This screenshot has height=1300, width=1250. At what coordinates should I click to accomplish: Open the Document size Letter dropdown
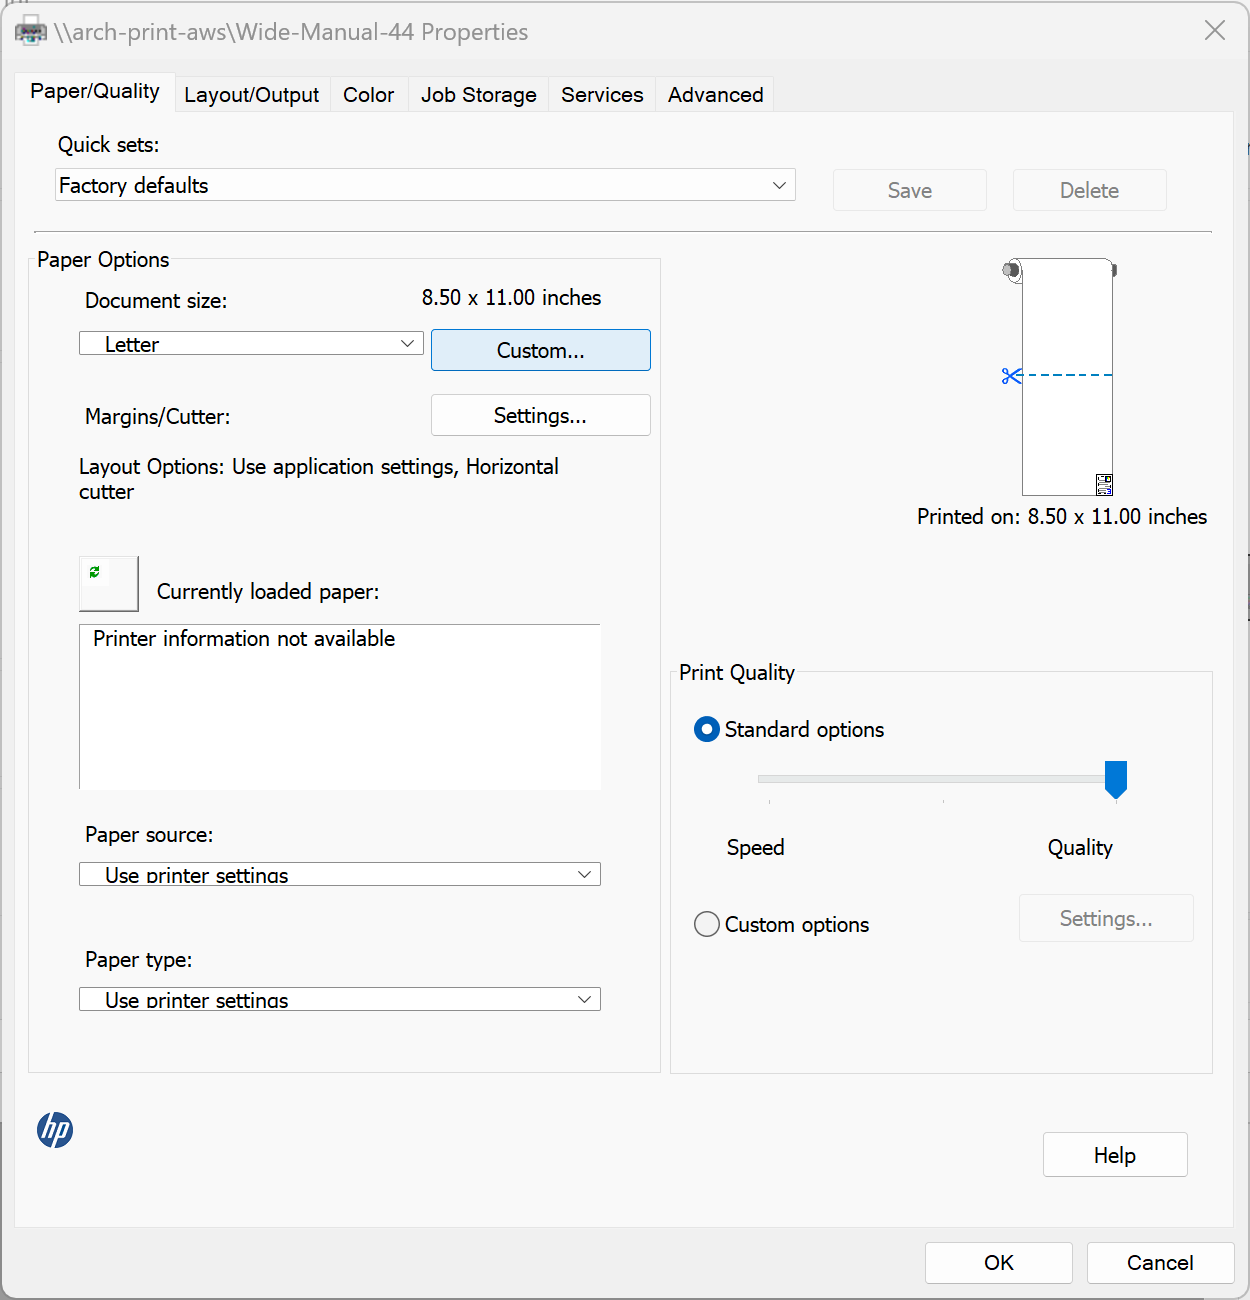coord(251,344)
